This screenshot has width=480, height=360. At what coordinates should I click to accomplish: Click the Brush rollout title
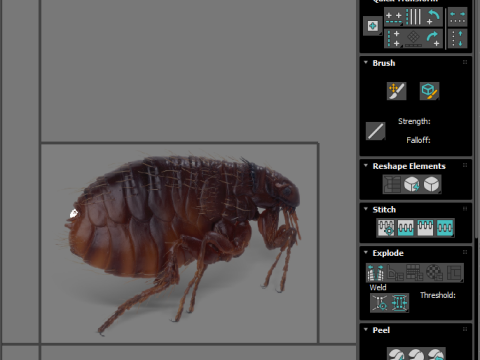tap(384, 63)
